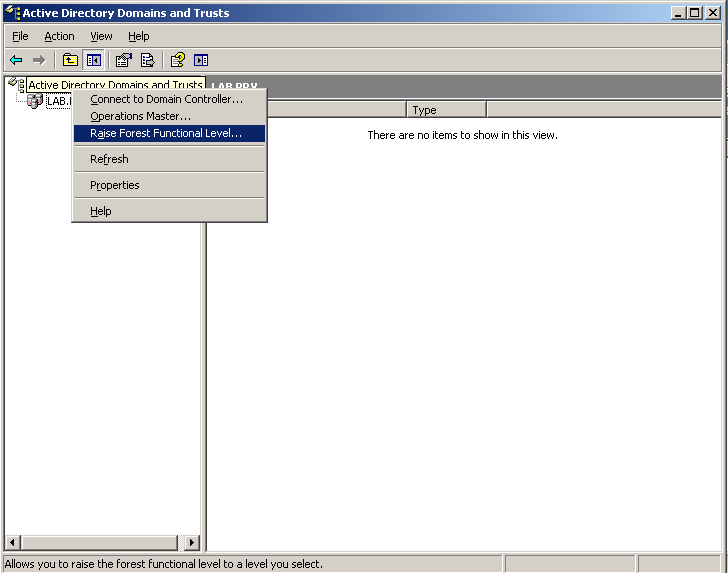Open Properties via toolbar icon
The image size is (728, 573).
124,60
